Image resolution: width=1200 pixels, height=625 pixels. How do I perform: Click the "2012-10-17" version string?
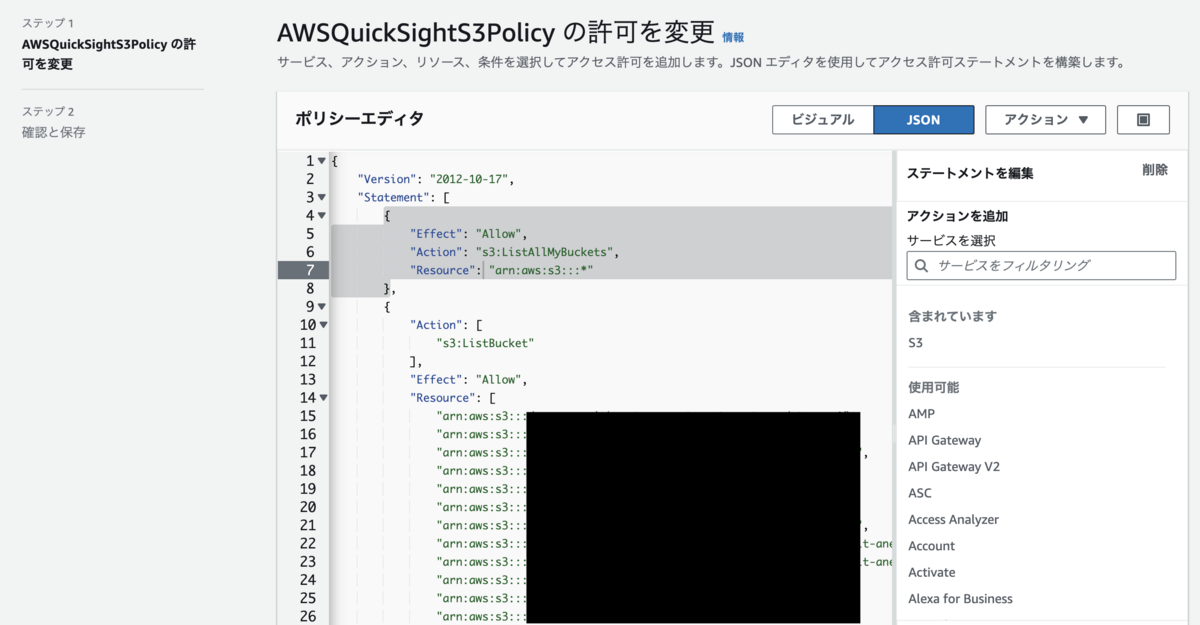point(470,179)
